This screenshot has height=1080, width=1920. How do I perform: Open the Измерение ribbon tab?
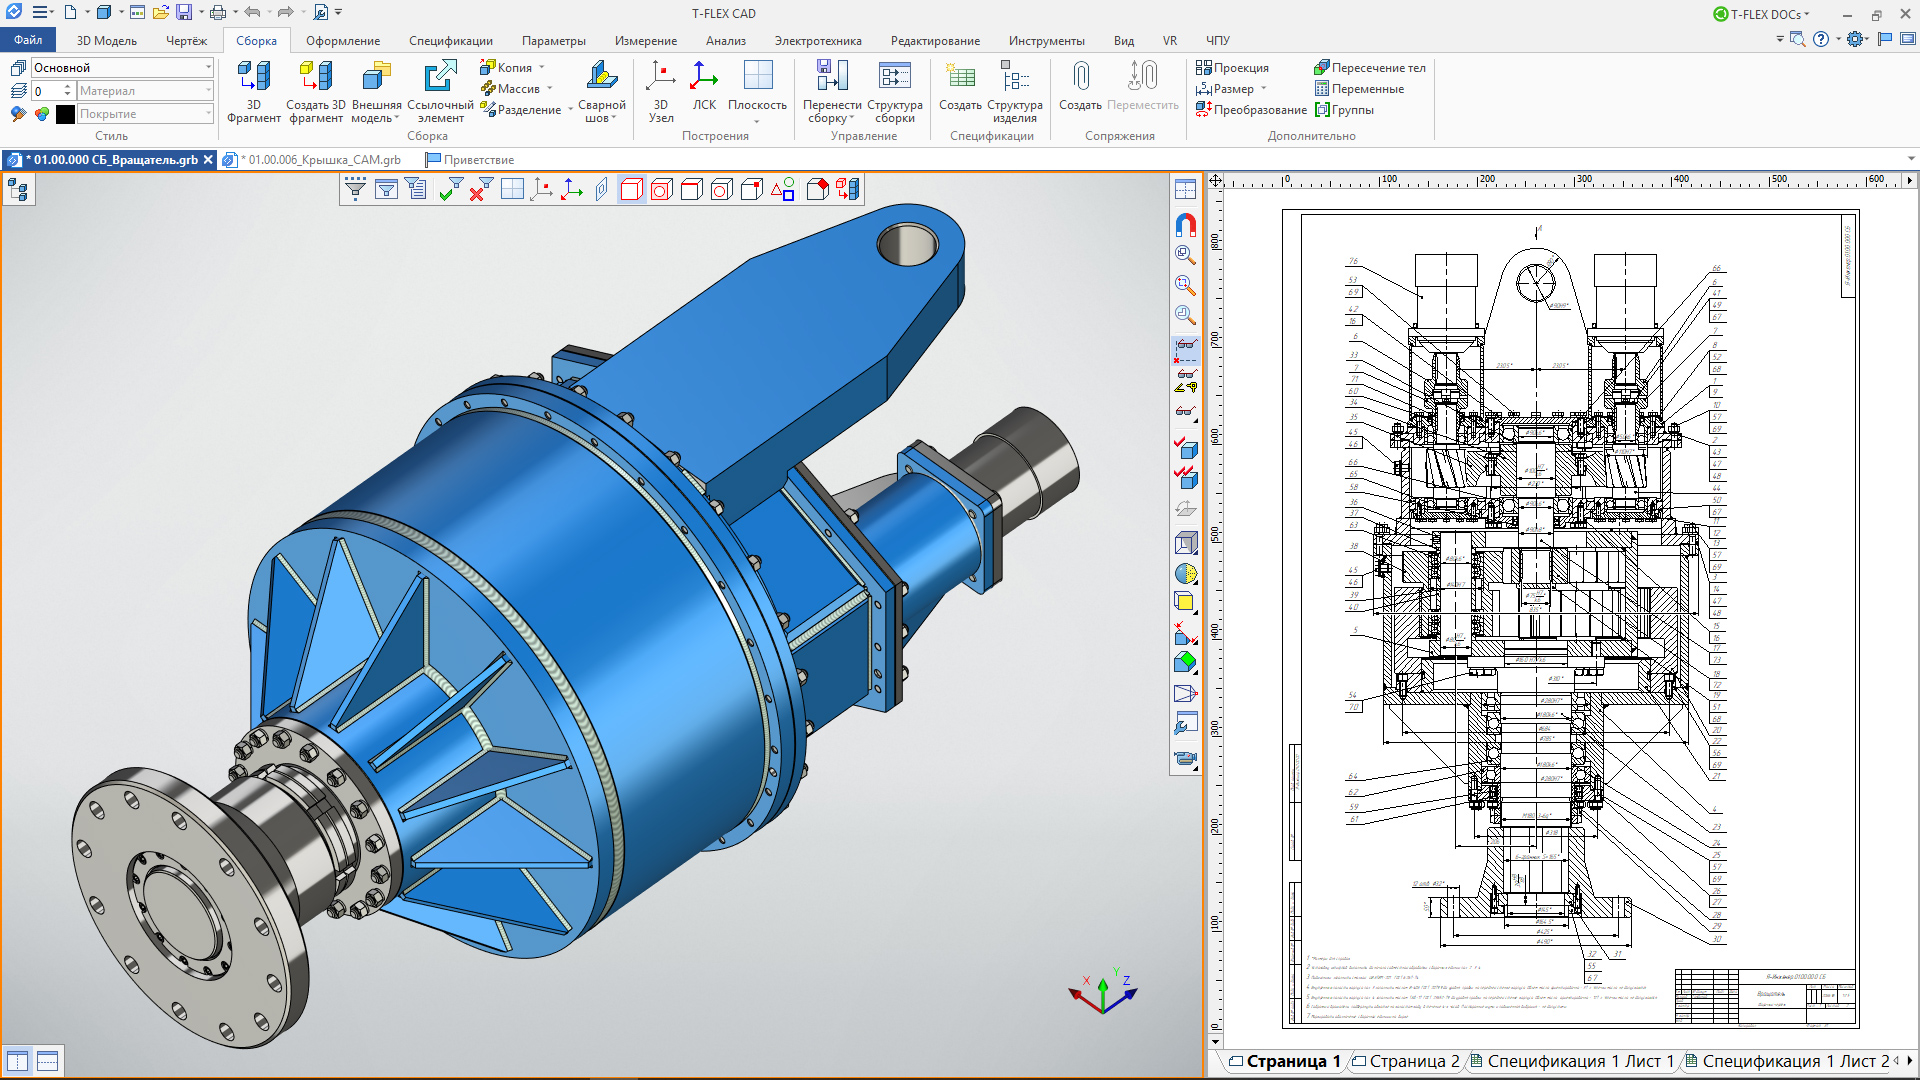(x=646, y=41)
